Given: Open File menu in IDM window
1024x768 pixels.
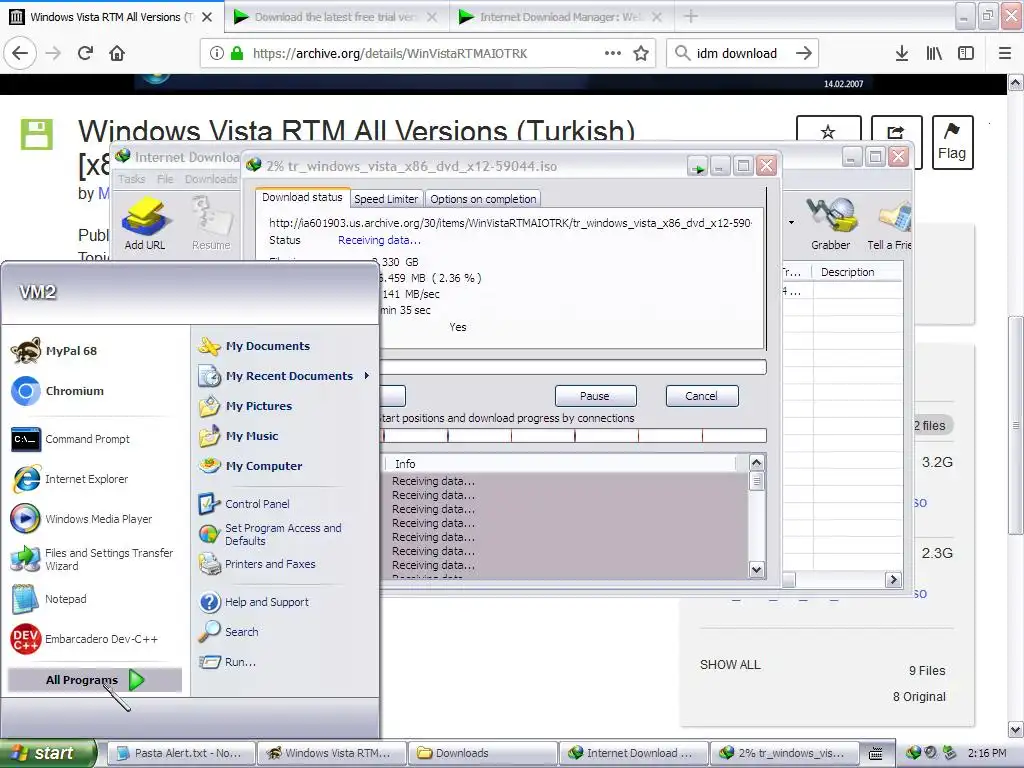Looking at the screenshot, I should 165,179.
